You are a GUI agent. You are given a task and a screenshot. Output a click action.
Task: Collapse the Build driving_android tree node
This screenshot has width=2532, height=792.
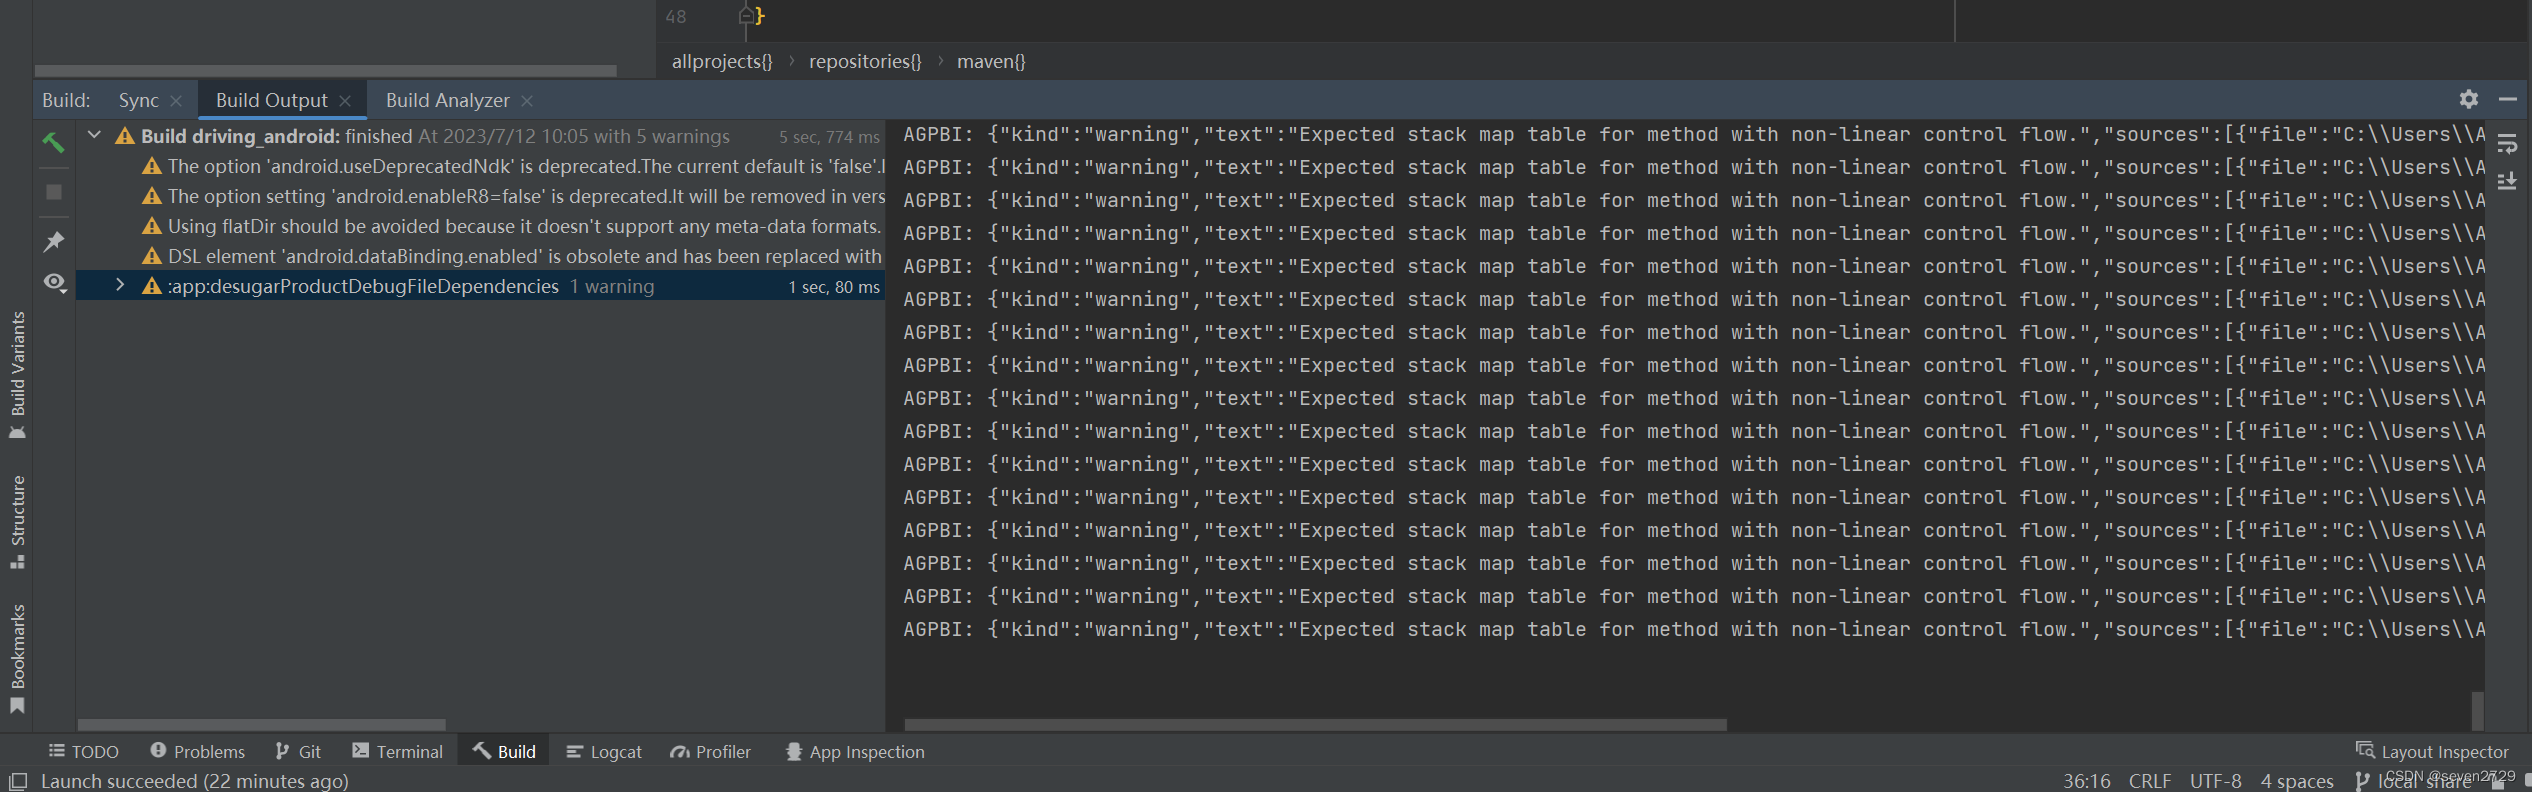95,135
